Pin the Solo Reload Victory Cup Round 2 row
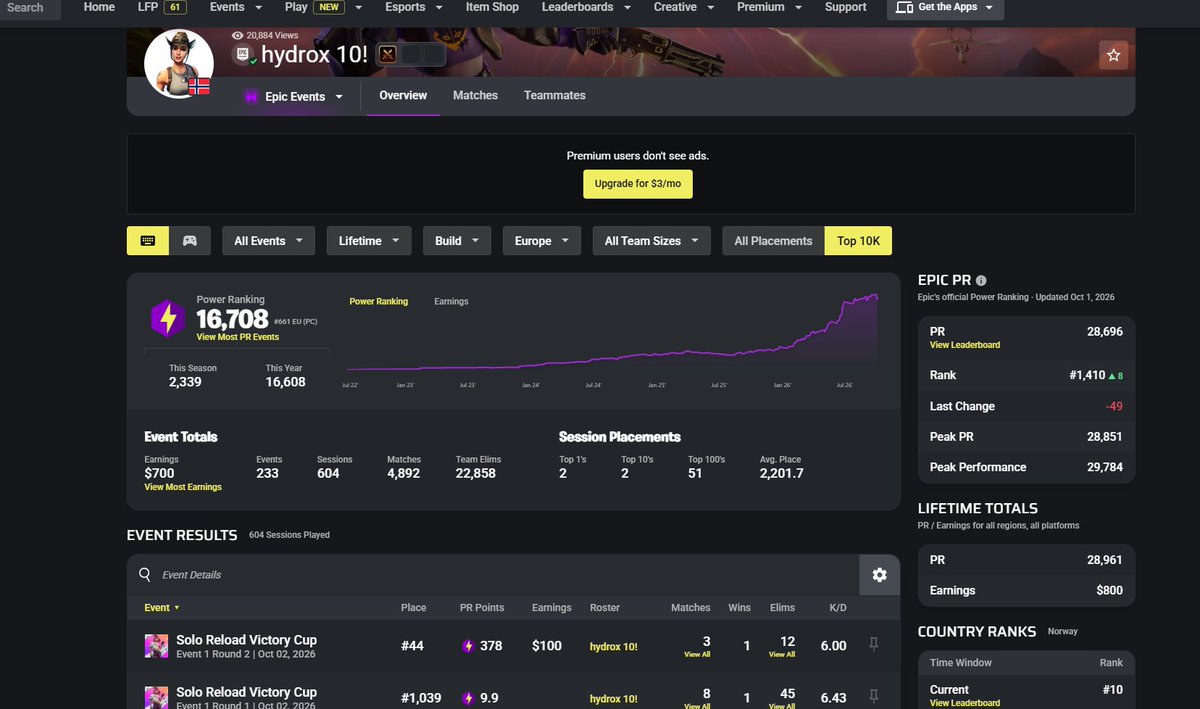This screenshot has height=709, width=1200. [x=873, y=645]
